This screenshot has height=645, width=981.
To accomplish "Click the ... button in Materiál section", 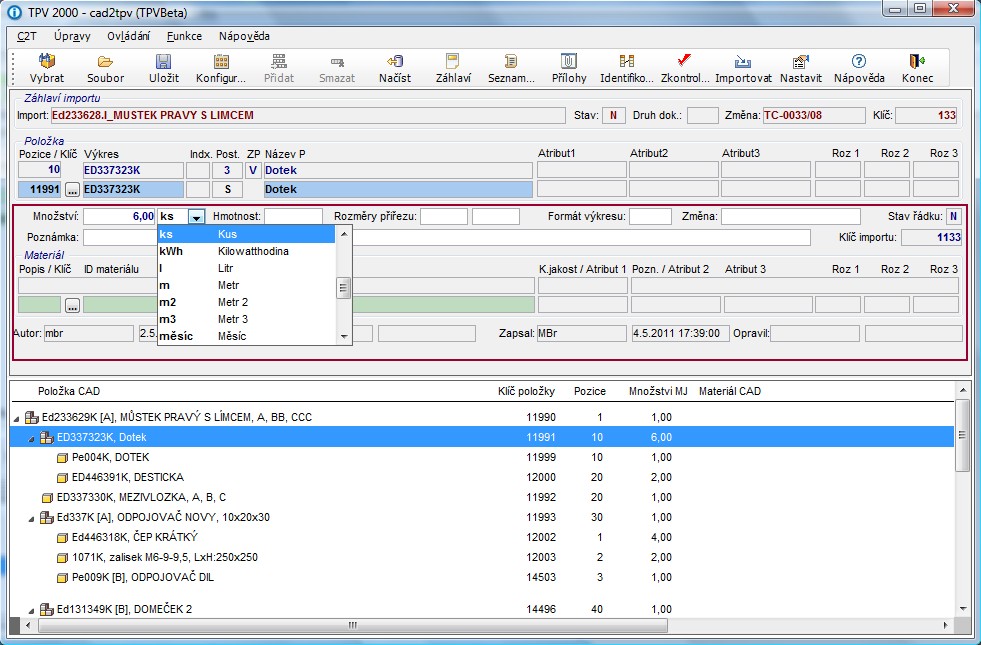I will click(73, 305).
